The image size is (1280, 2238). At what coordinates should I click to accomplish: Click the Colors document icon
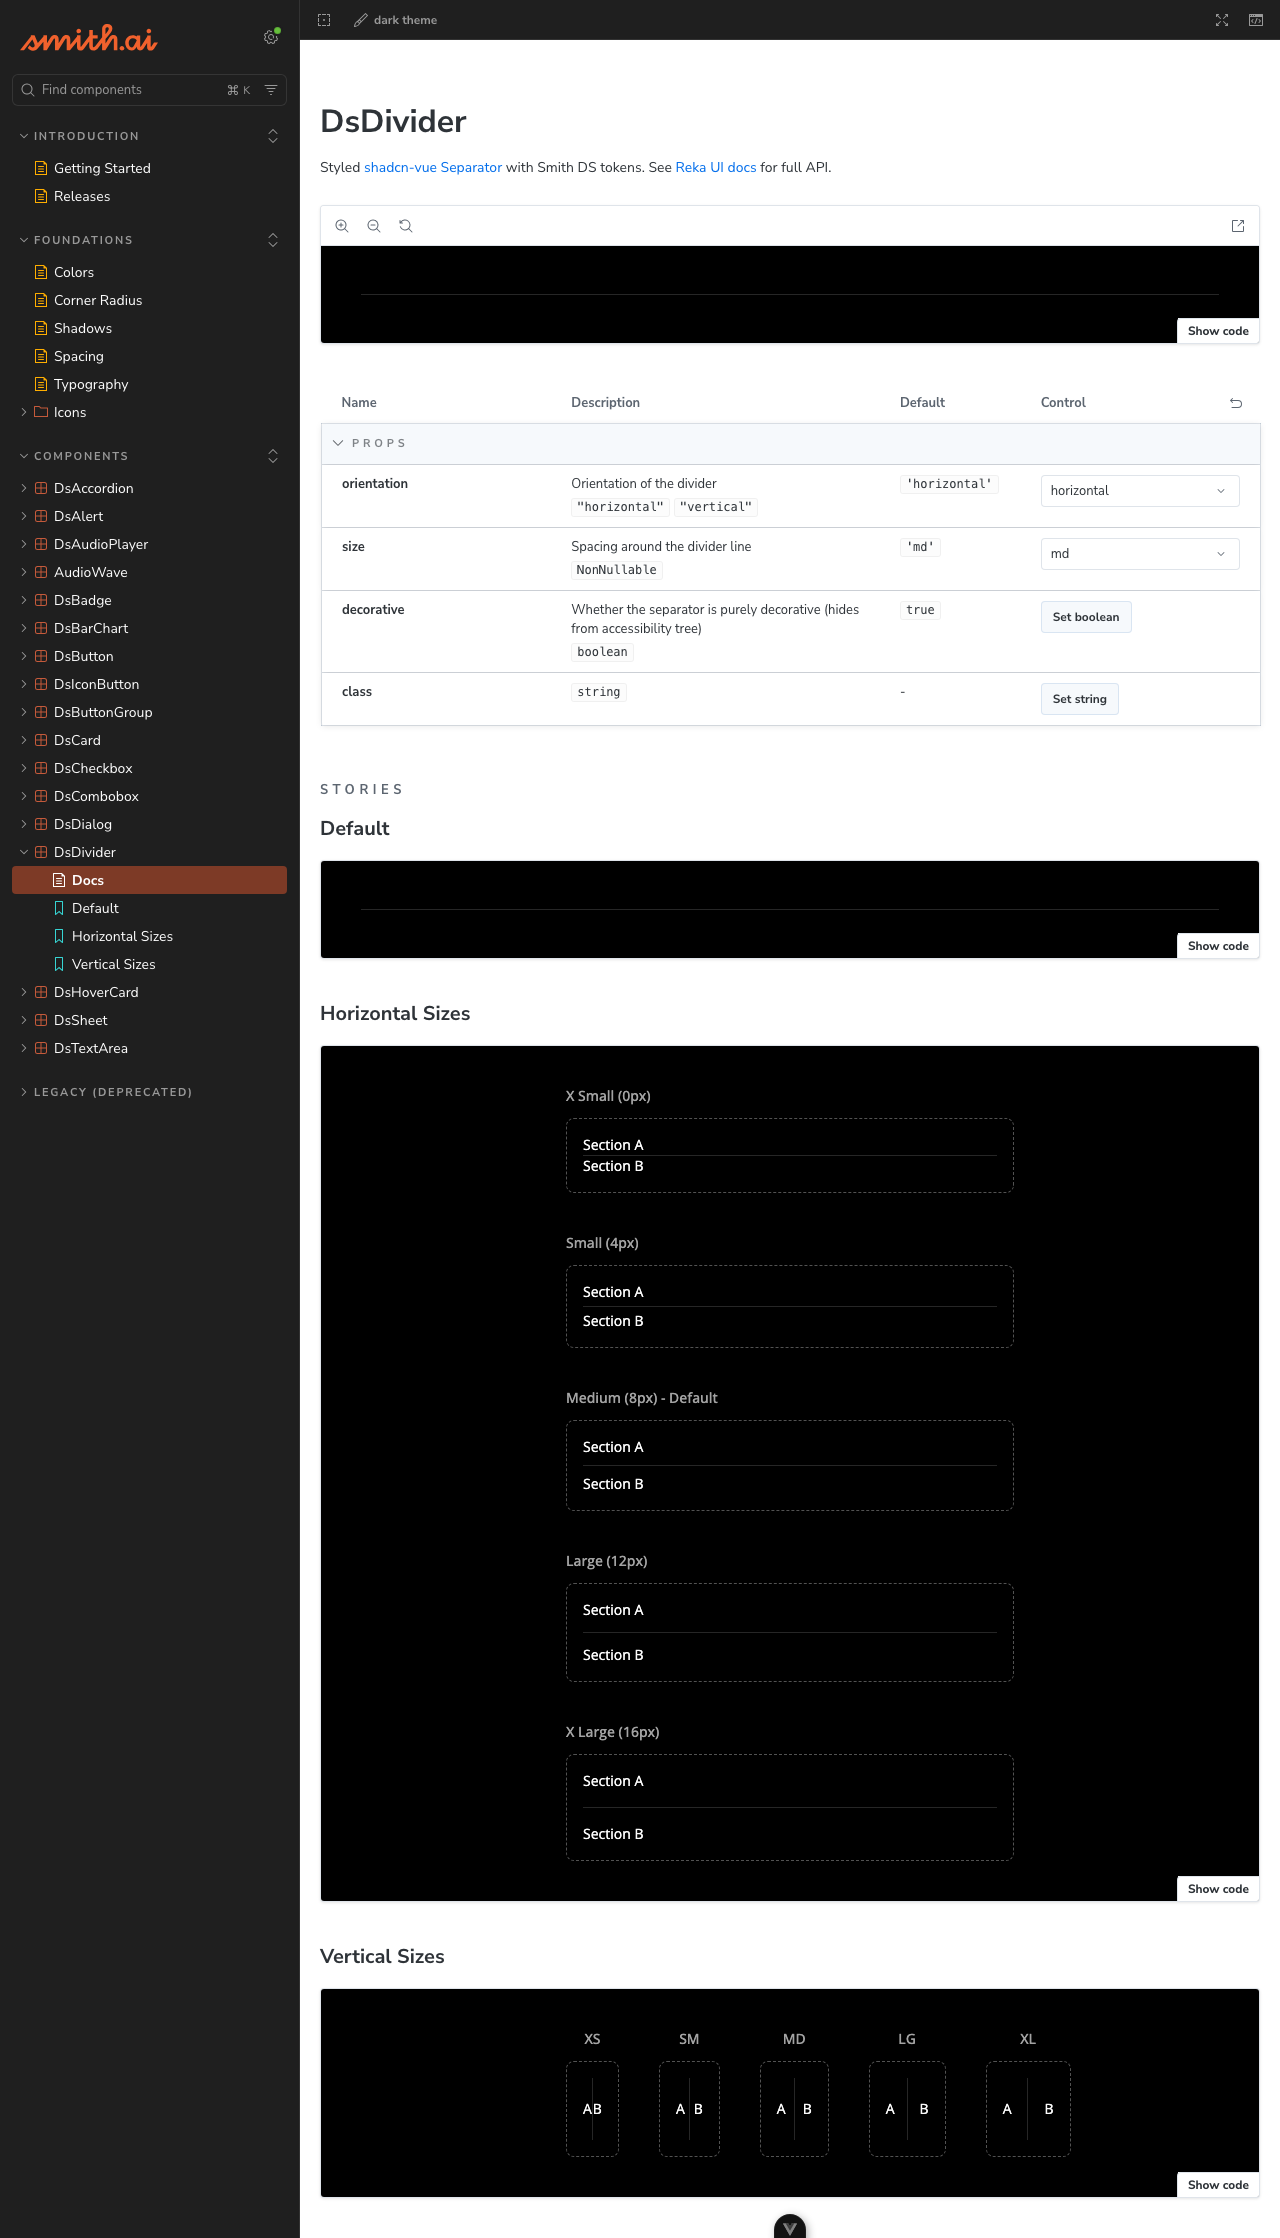(x=41, y=272)
